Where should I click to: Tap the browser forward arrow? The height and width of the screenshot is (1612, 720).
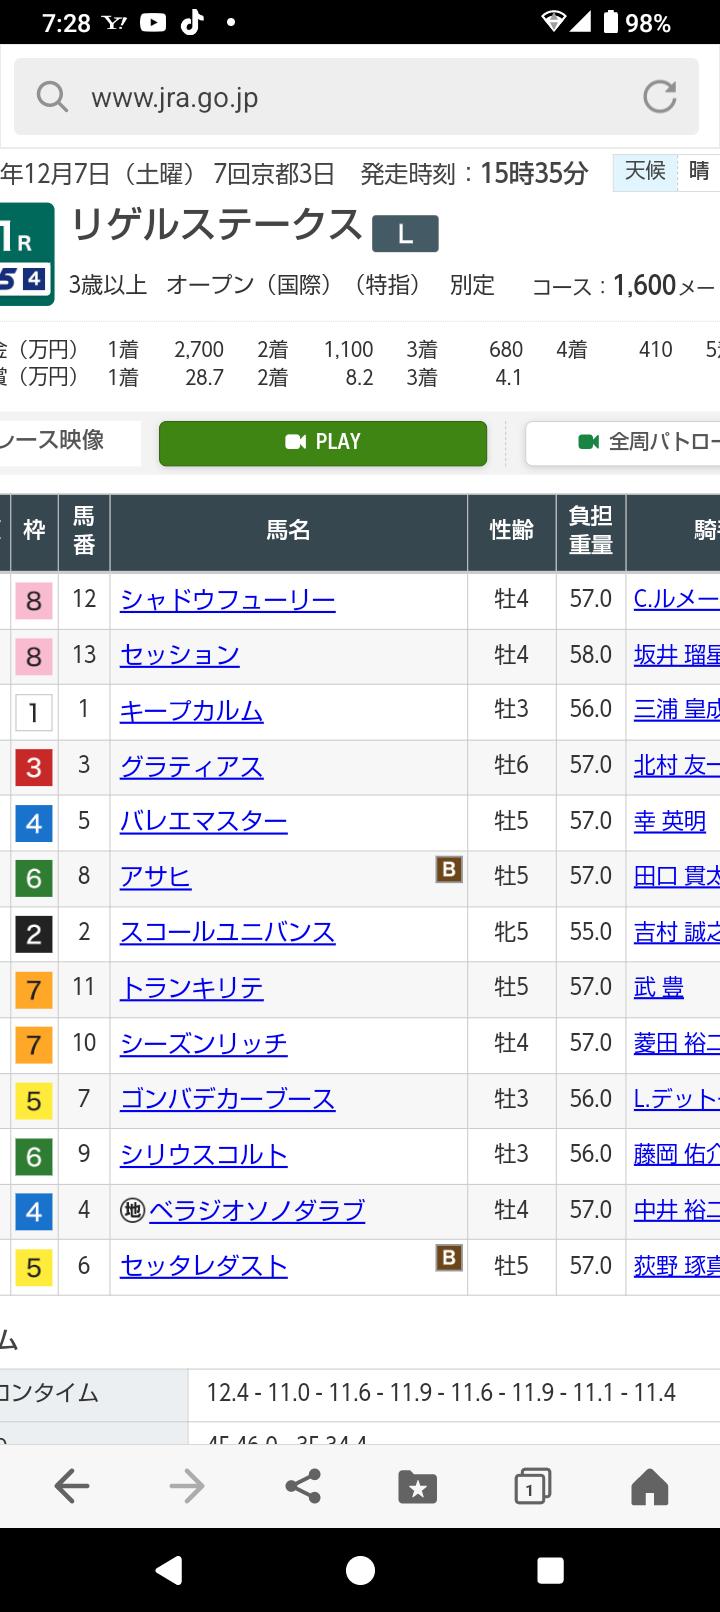pos(187,1486)
